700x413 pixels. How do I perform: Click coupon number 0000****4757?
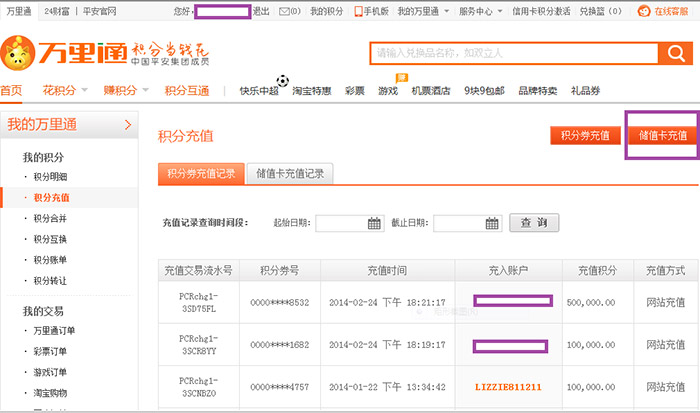tap(279, 387)
